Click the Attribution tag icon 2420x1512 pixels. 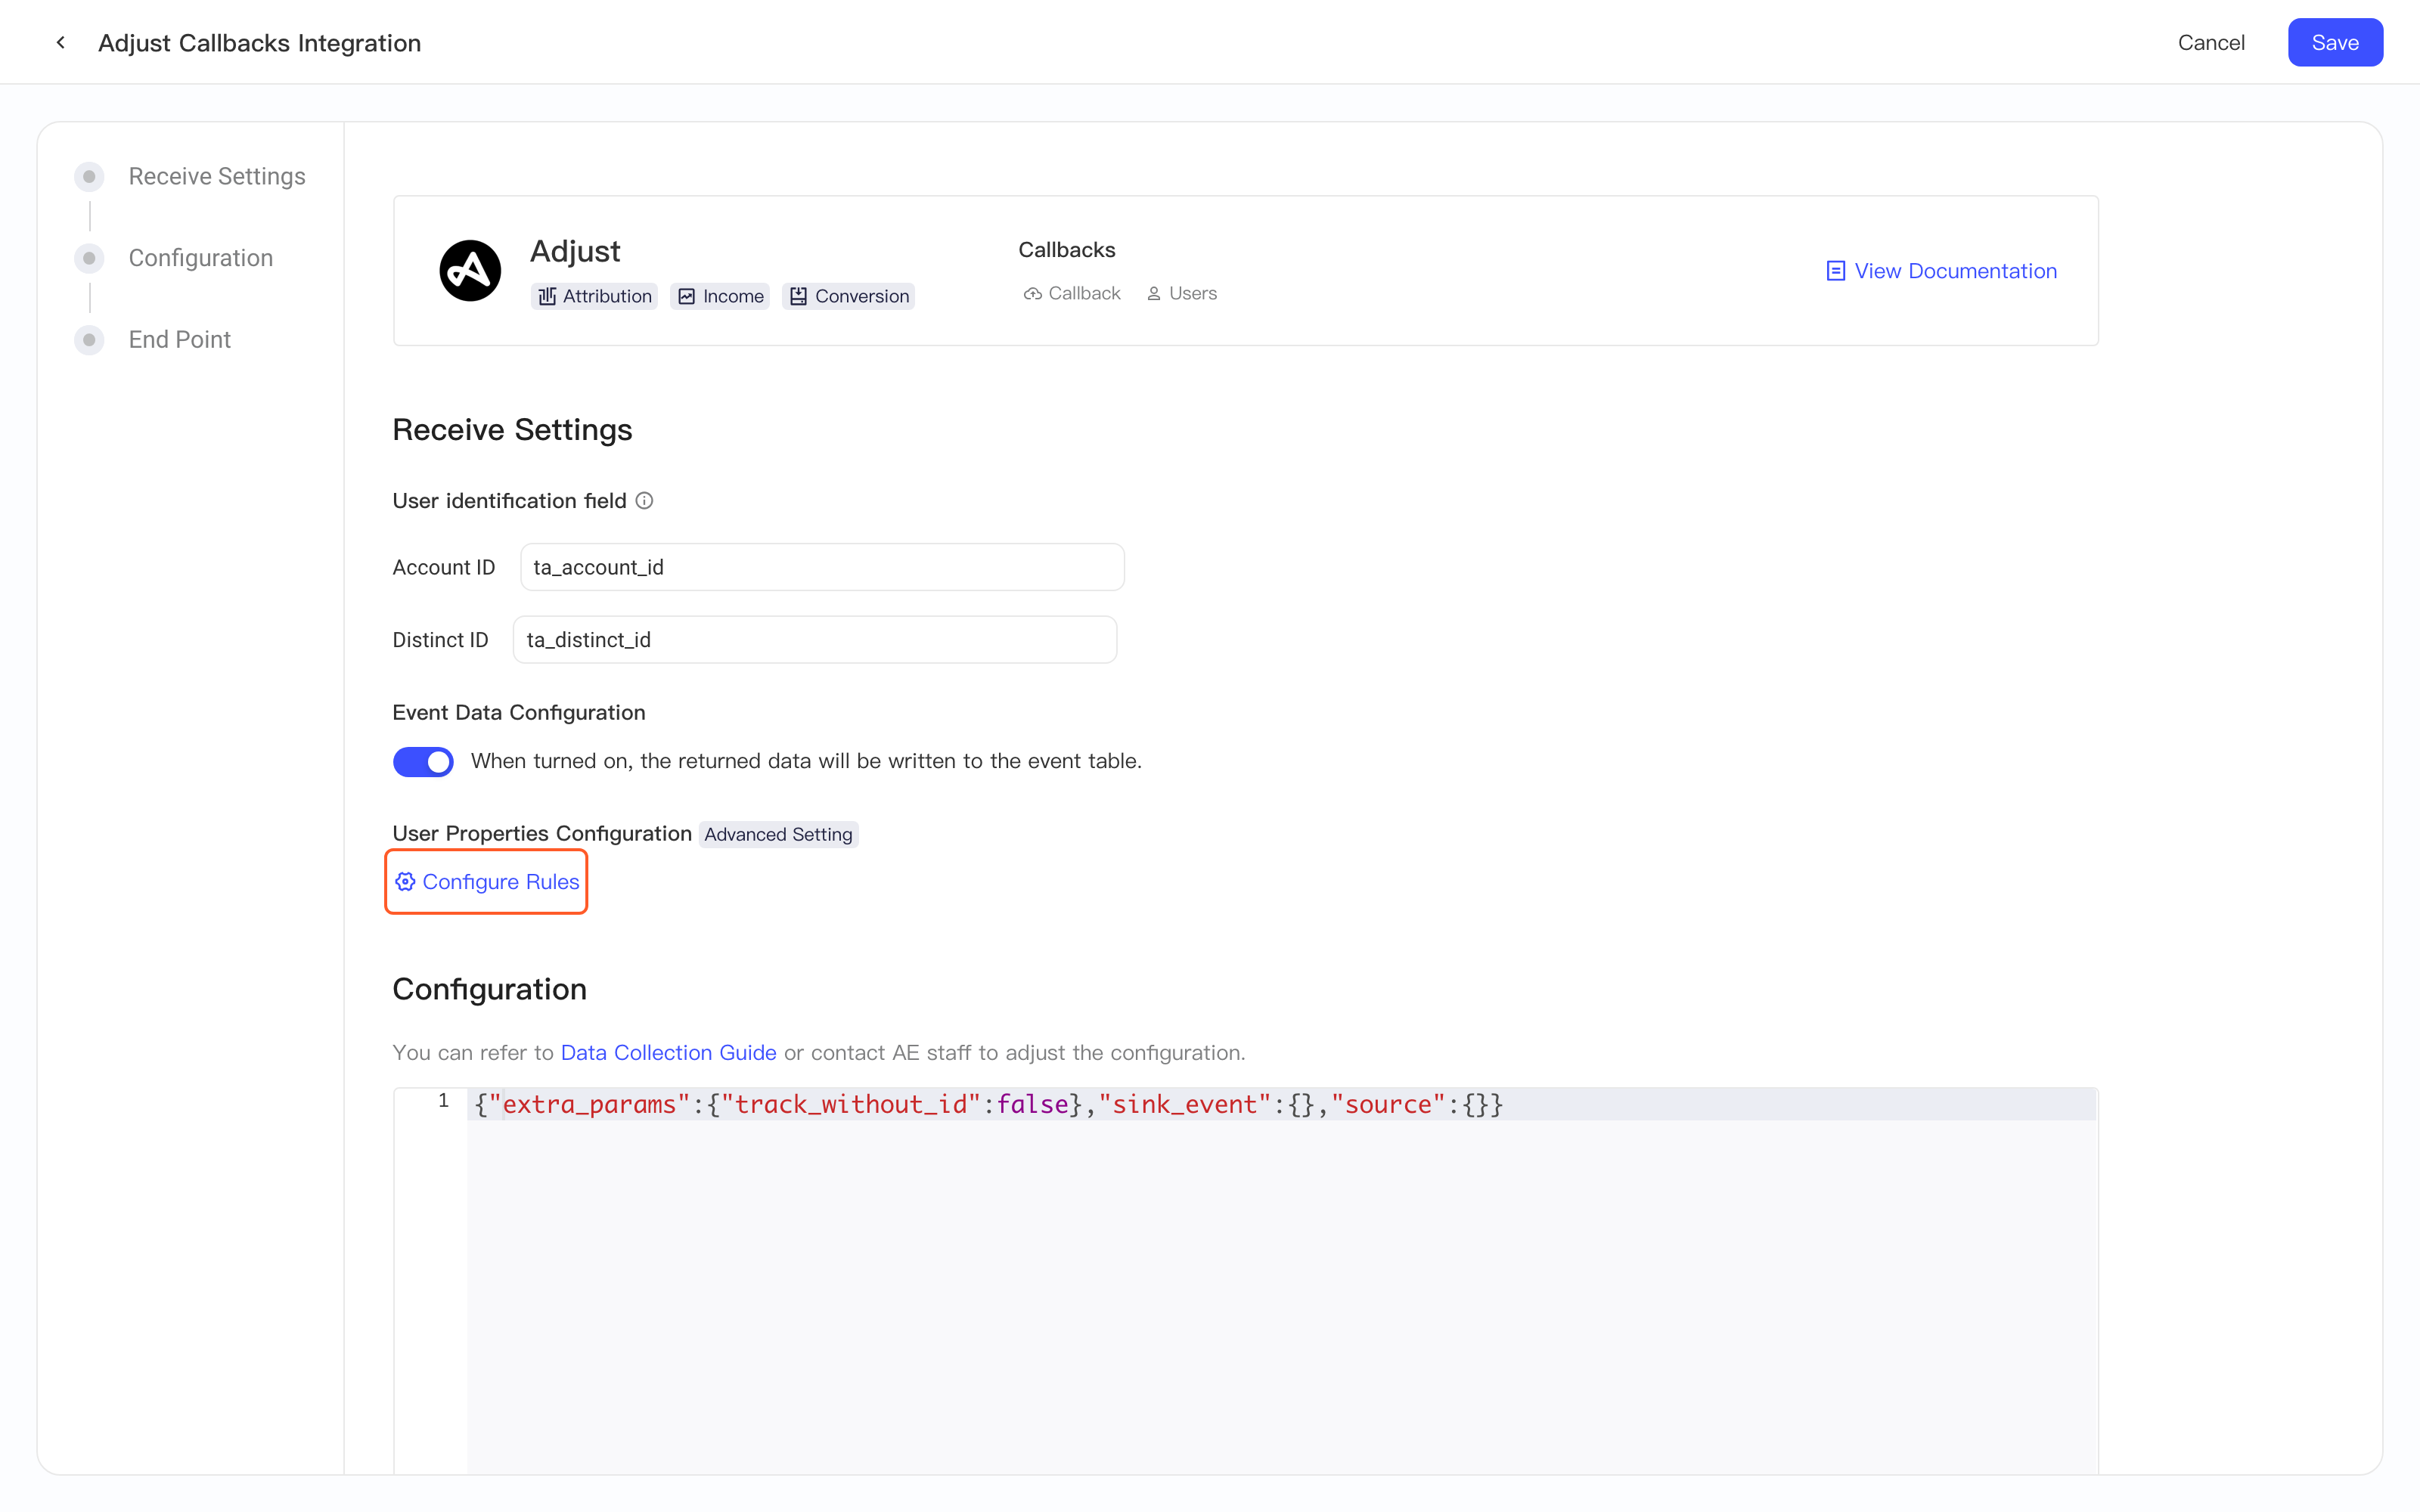pyautogui.click(x=547, y=296)
